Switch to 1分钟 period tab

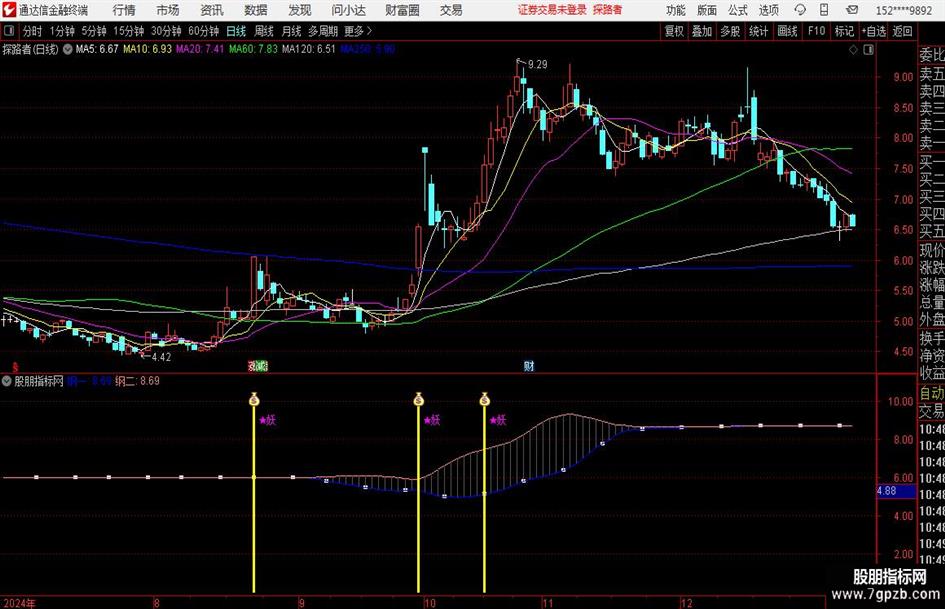tap(62, 31)
